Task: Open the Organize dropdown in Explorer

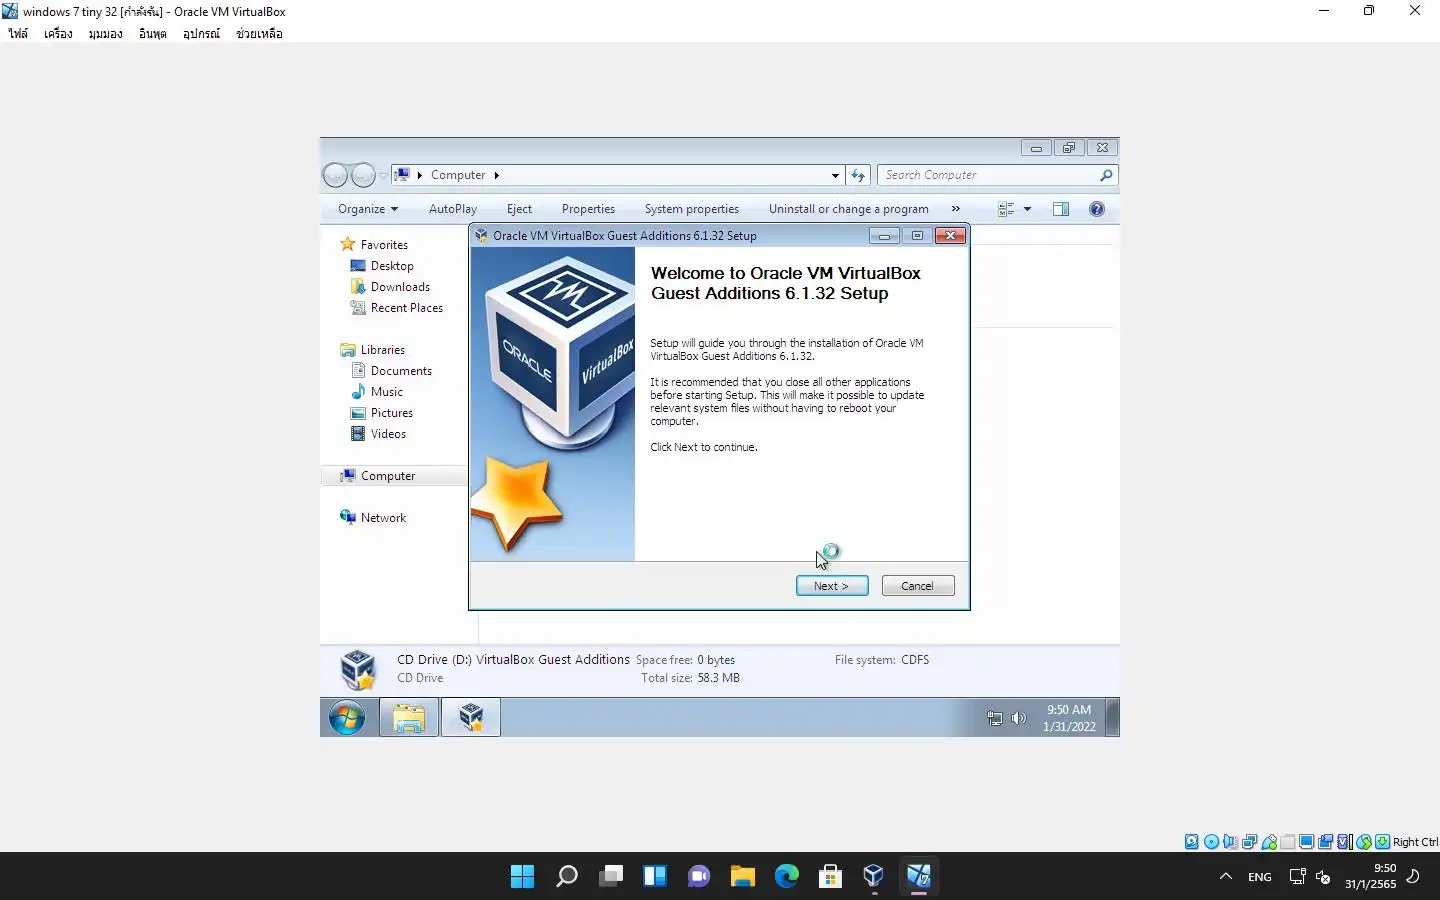Action: click(368, 209)
